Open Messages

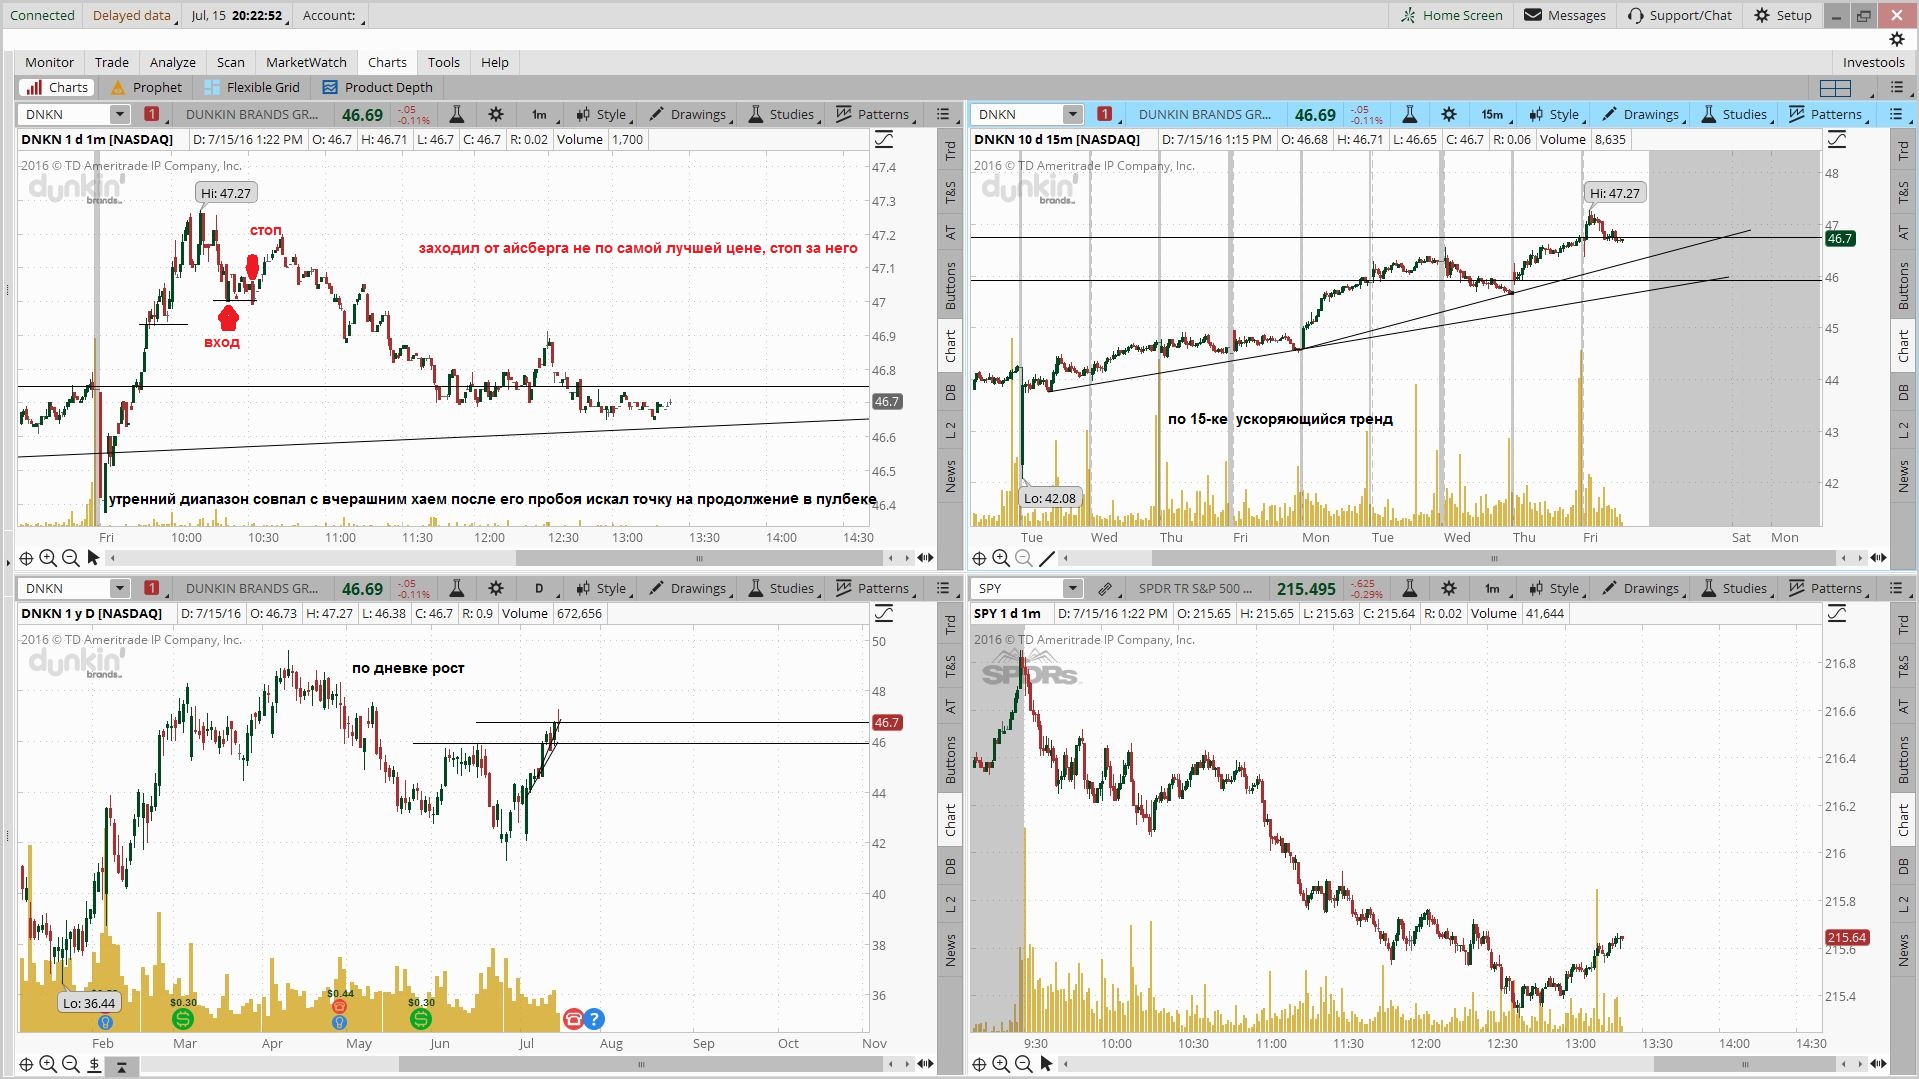(1566, 15)
